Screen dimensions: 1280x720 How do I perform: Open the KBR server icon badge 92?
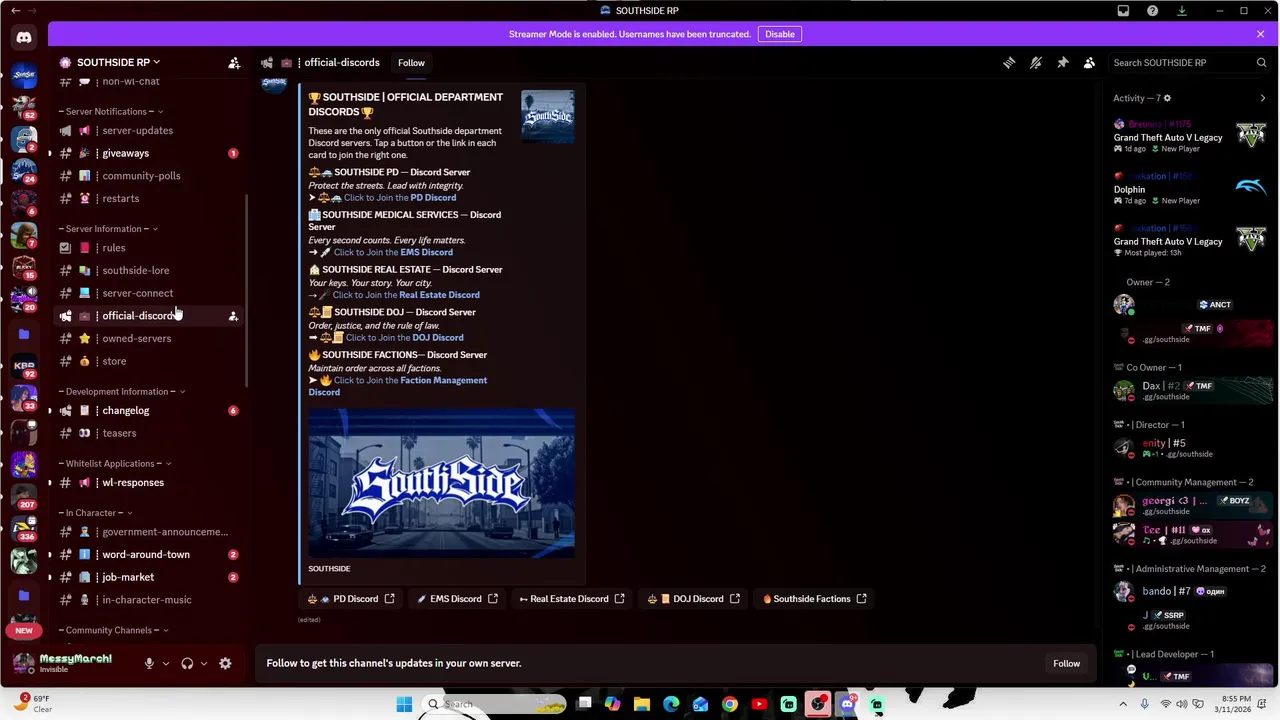point(24,366)
